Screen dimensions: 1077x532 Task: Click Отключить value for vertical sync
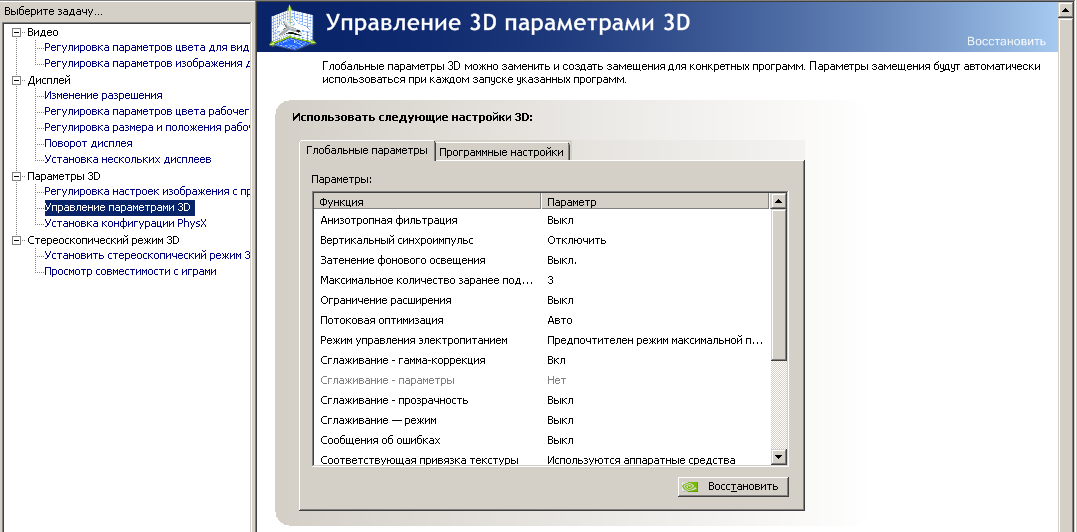click(x=576, y=240)
